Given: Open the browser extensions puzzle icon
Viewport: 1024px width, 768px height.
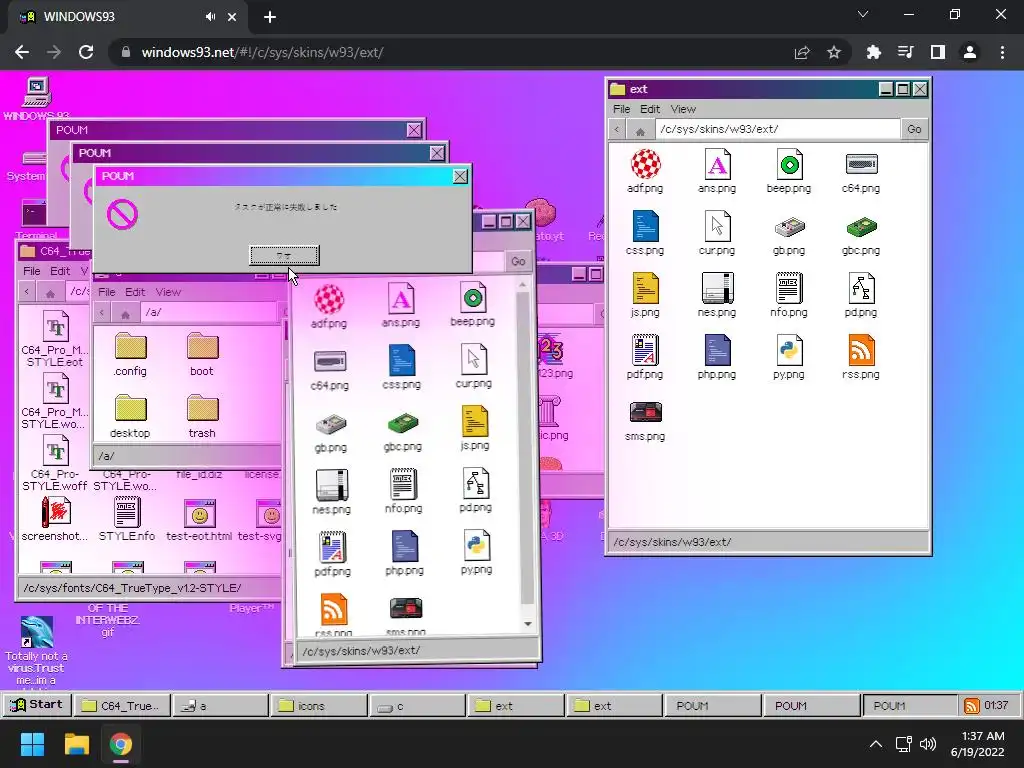Looking at the screenshot, I should pos(874,52).
